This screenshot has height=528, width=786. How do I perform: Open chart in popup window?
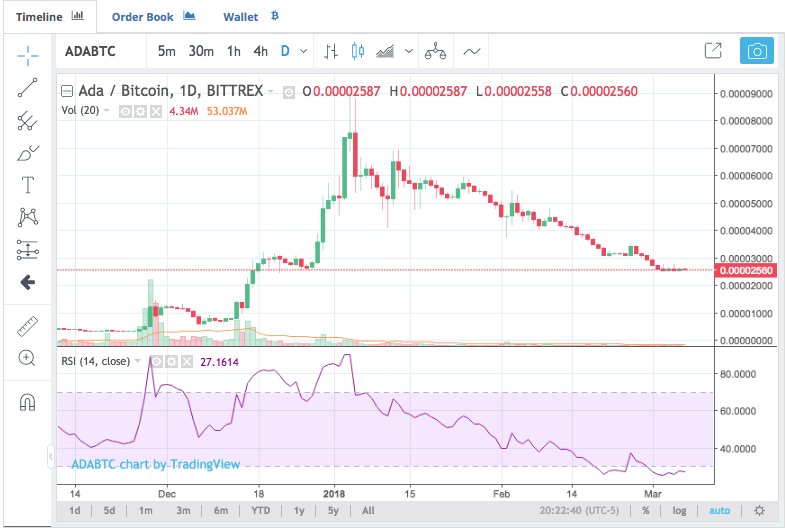713,51
